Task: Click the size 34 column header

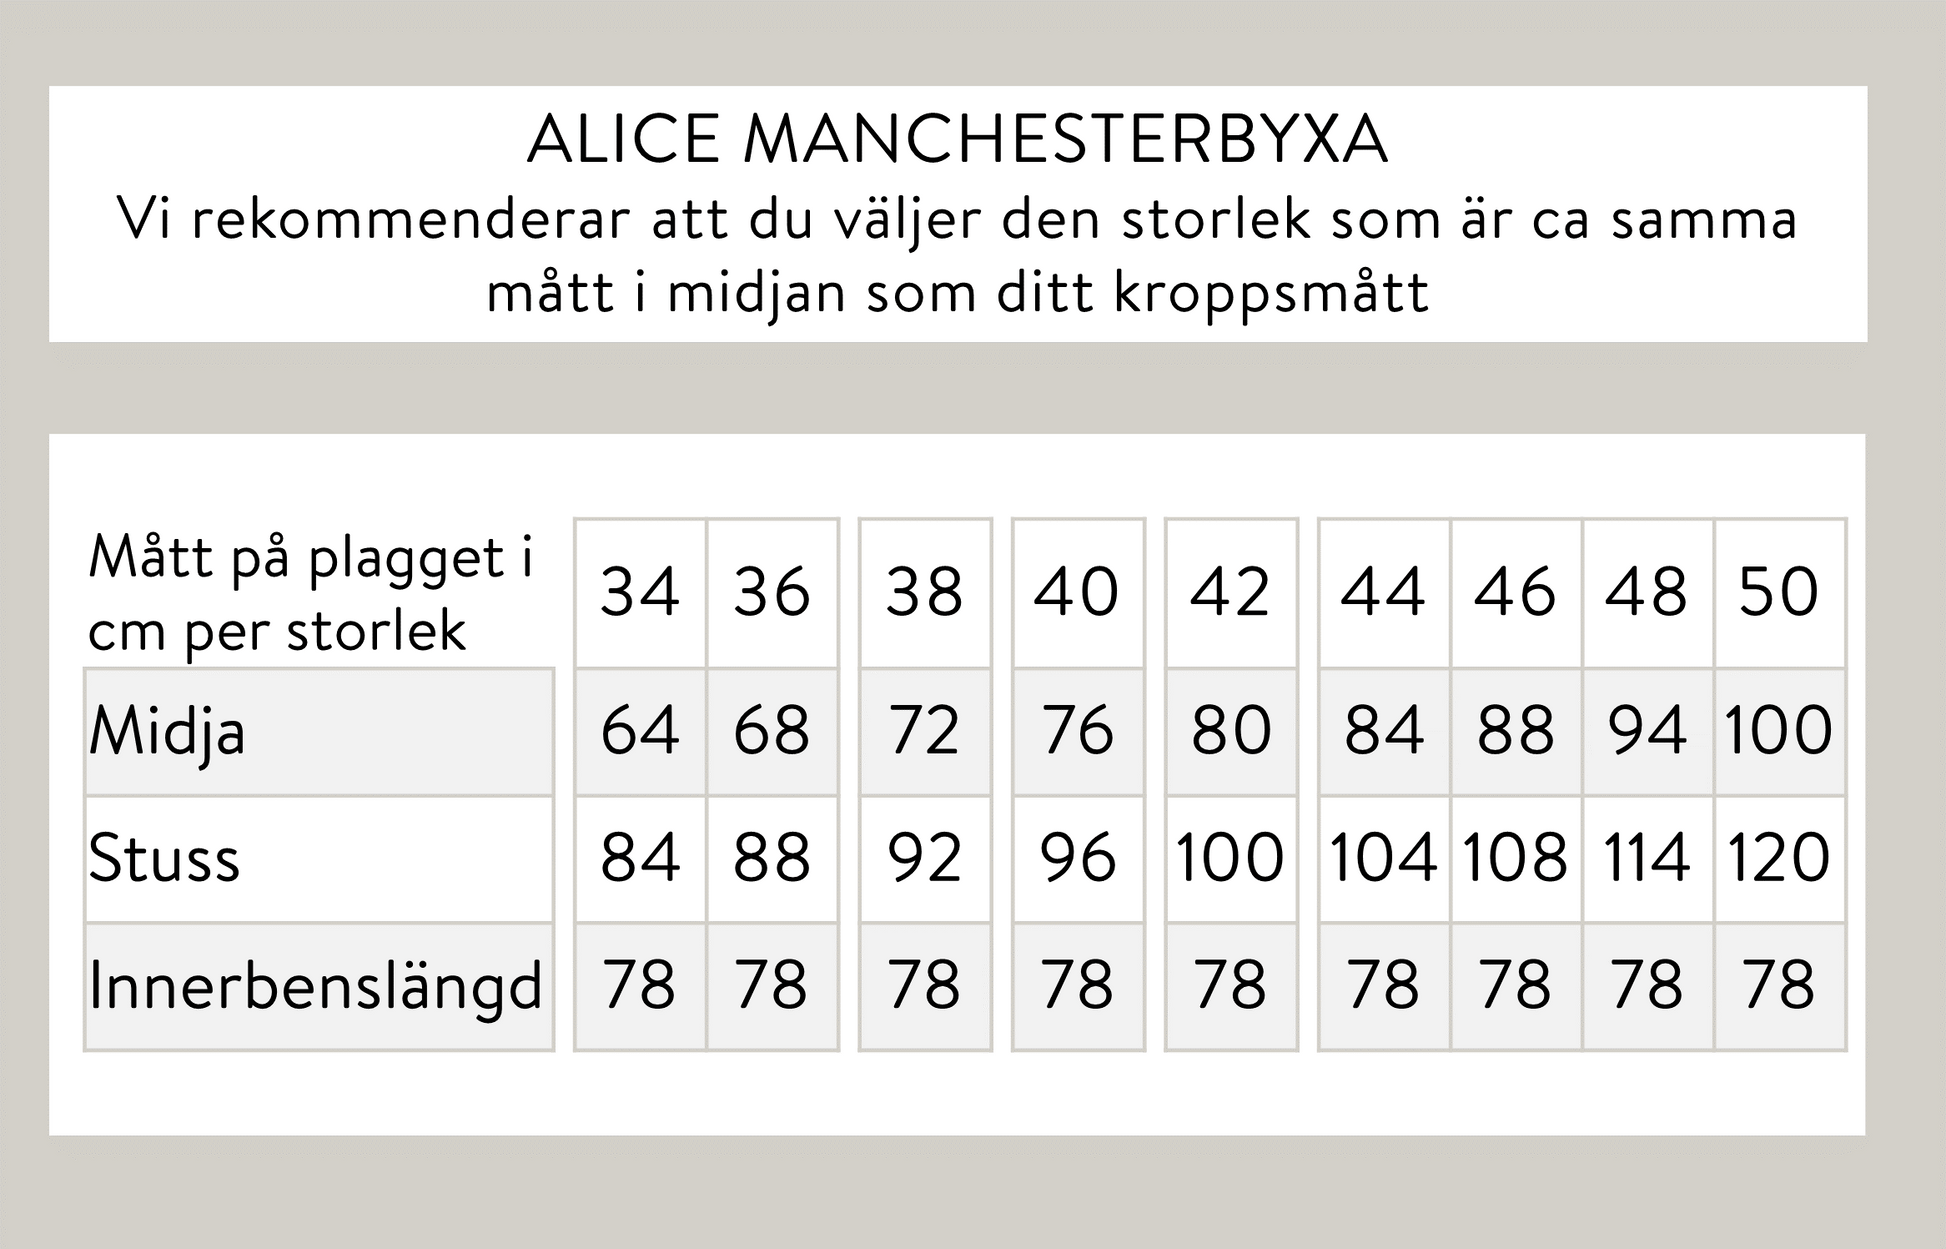Action: pos(640,591)
